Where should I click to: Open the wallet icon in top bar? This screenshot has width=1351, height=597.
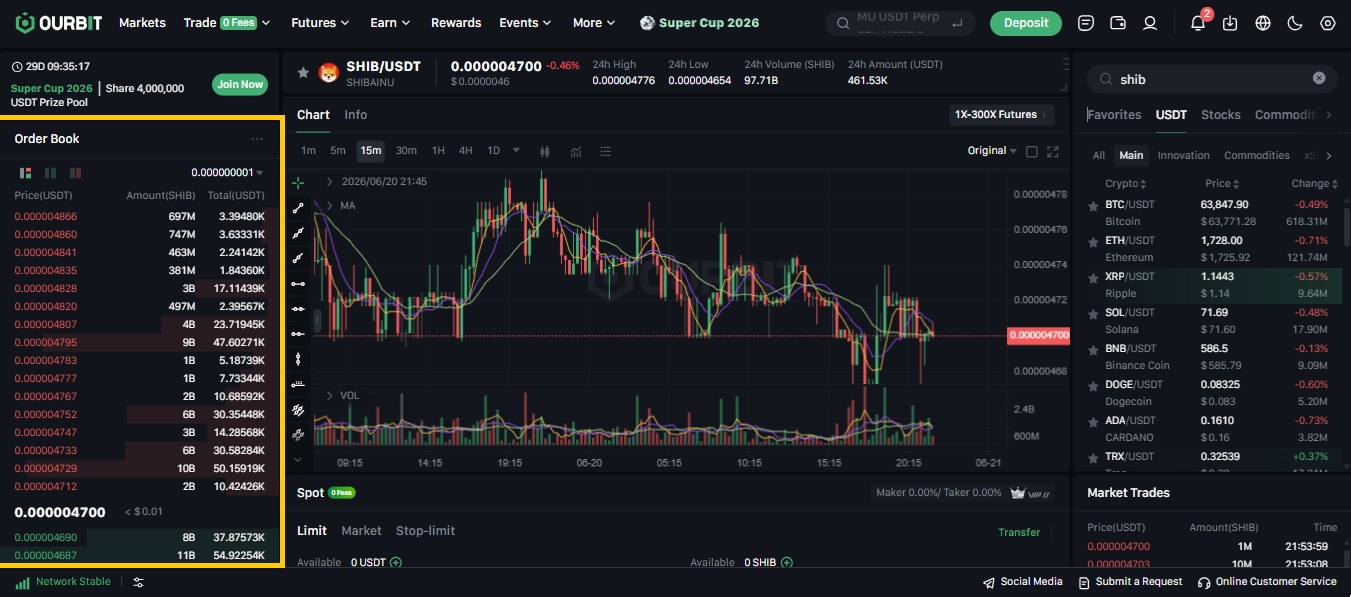click(x=1118, y=22)
